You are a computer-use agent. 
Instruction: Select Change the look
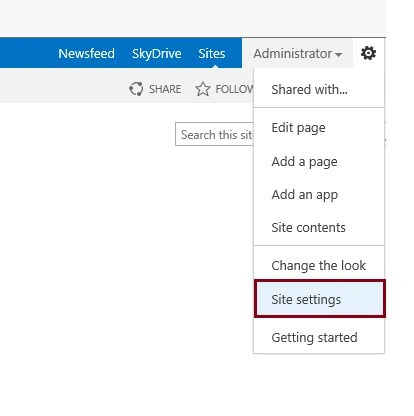tap(319, 266)
